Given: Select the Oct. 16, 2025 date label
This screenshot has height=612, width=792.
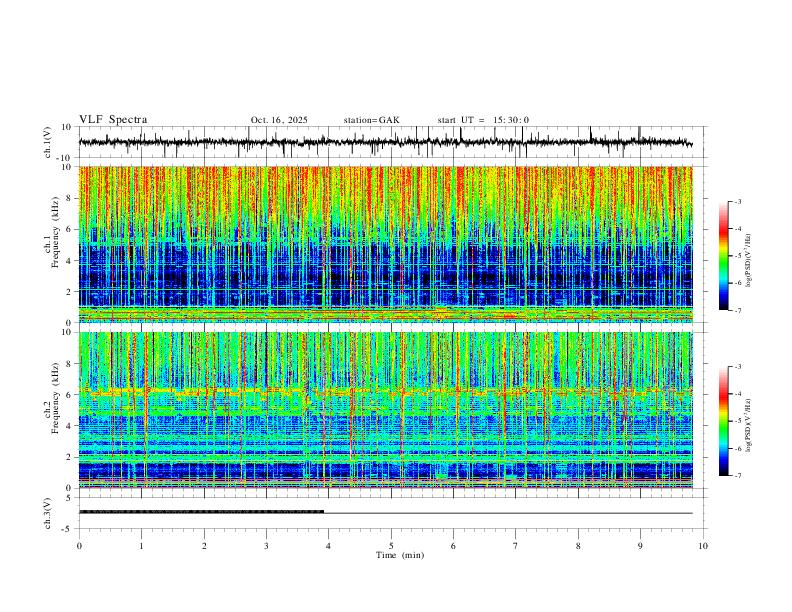Looking at the screenshot, I should [x=279, y=120].
